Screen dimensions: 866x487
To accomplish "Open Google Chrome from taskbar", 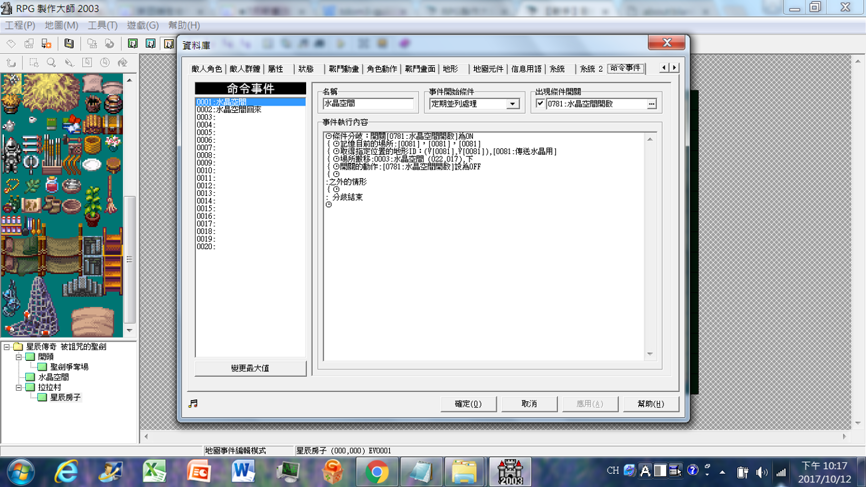I will point(377,472).
